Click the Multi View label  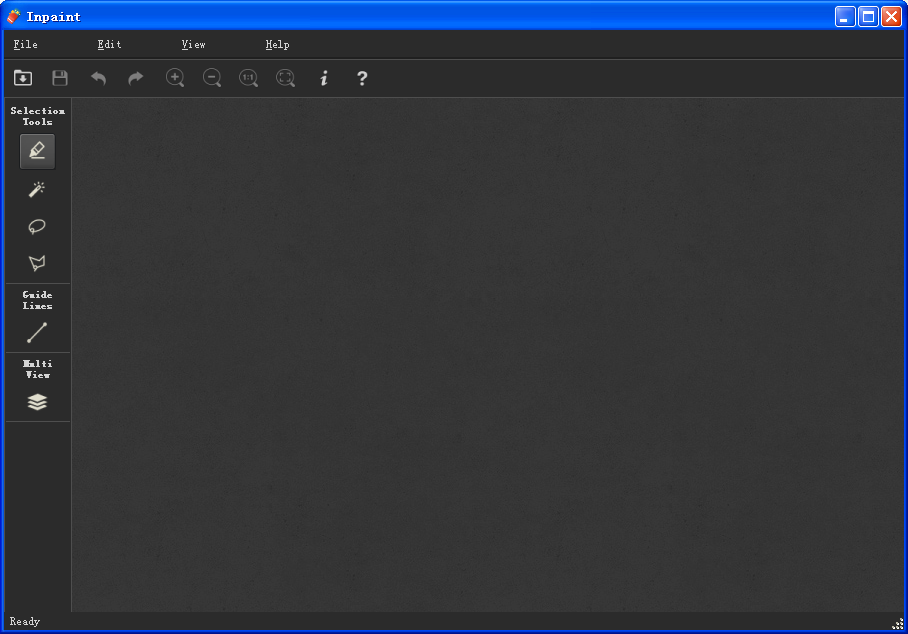[x=38, y=369]
